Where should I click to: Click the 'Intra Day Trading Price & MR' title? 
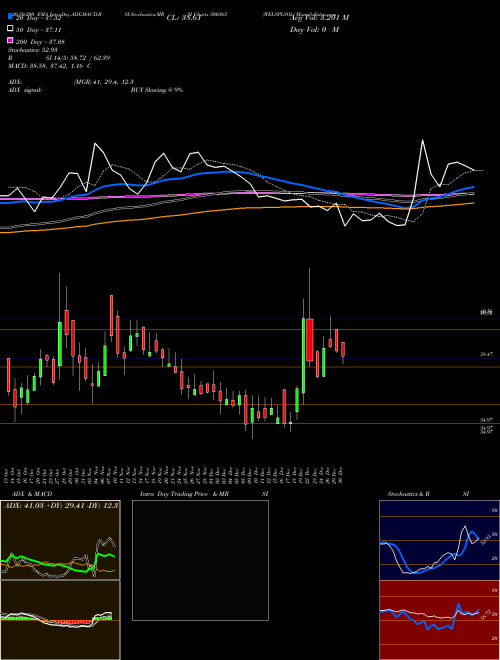[x=184, y=494]
